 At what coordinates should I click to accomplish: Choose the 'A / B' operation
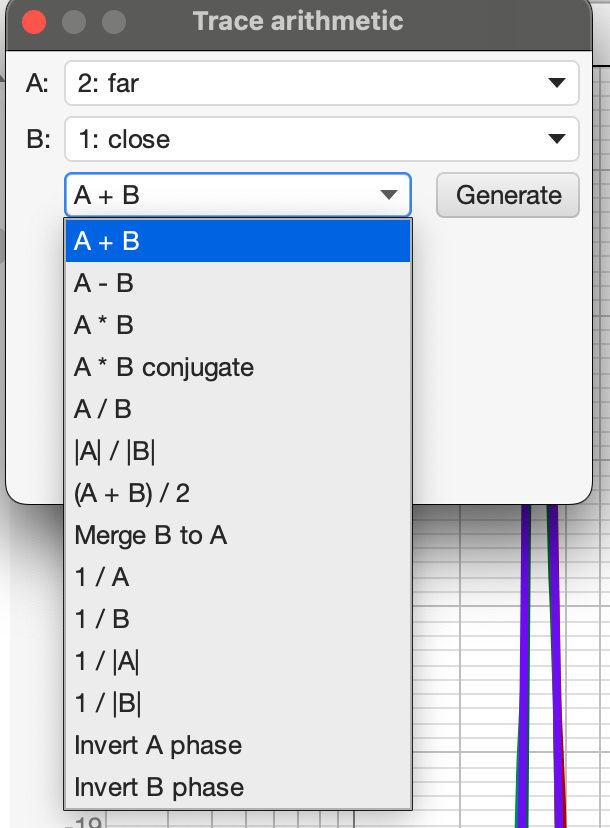pos(238,409)
